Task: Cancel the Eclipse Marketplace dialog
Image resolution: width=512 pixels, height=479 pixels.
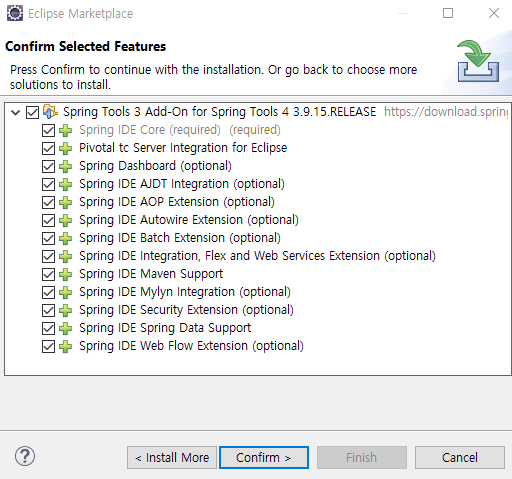Action: 460,458
